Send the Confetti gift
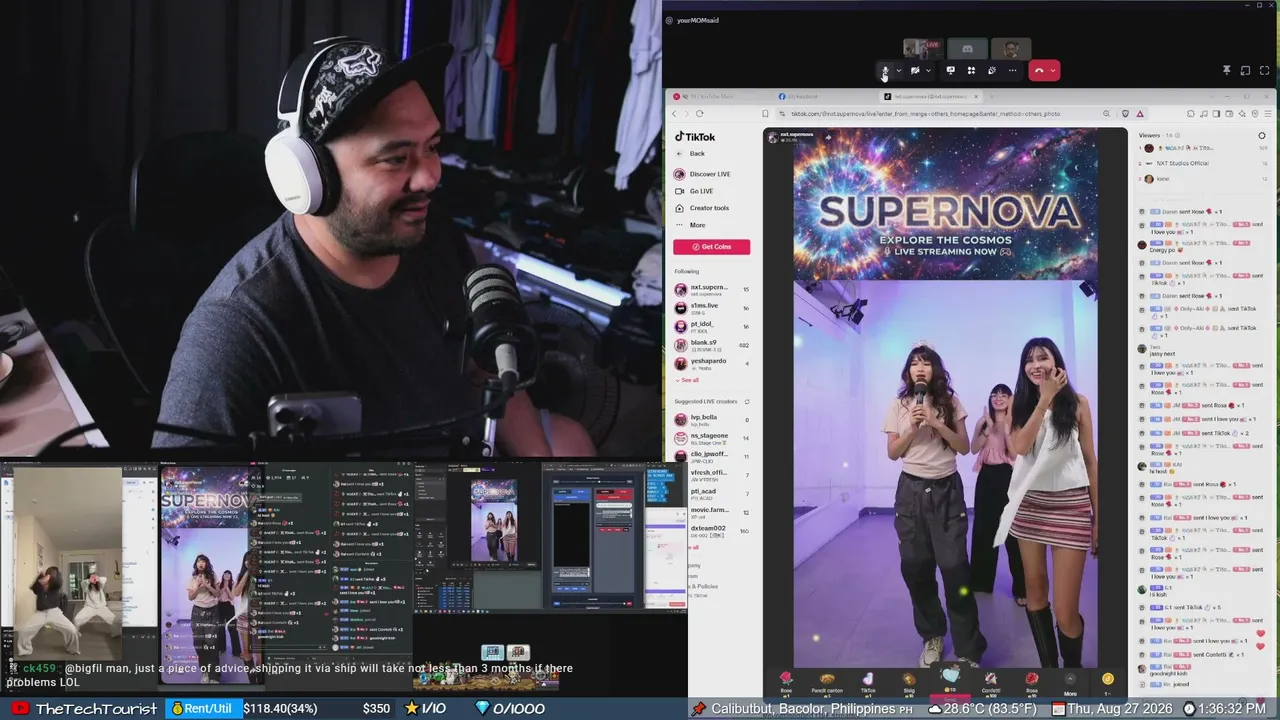 (990, 683)
